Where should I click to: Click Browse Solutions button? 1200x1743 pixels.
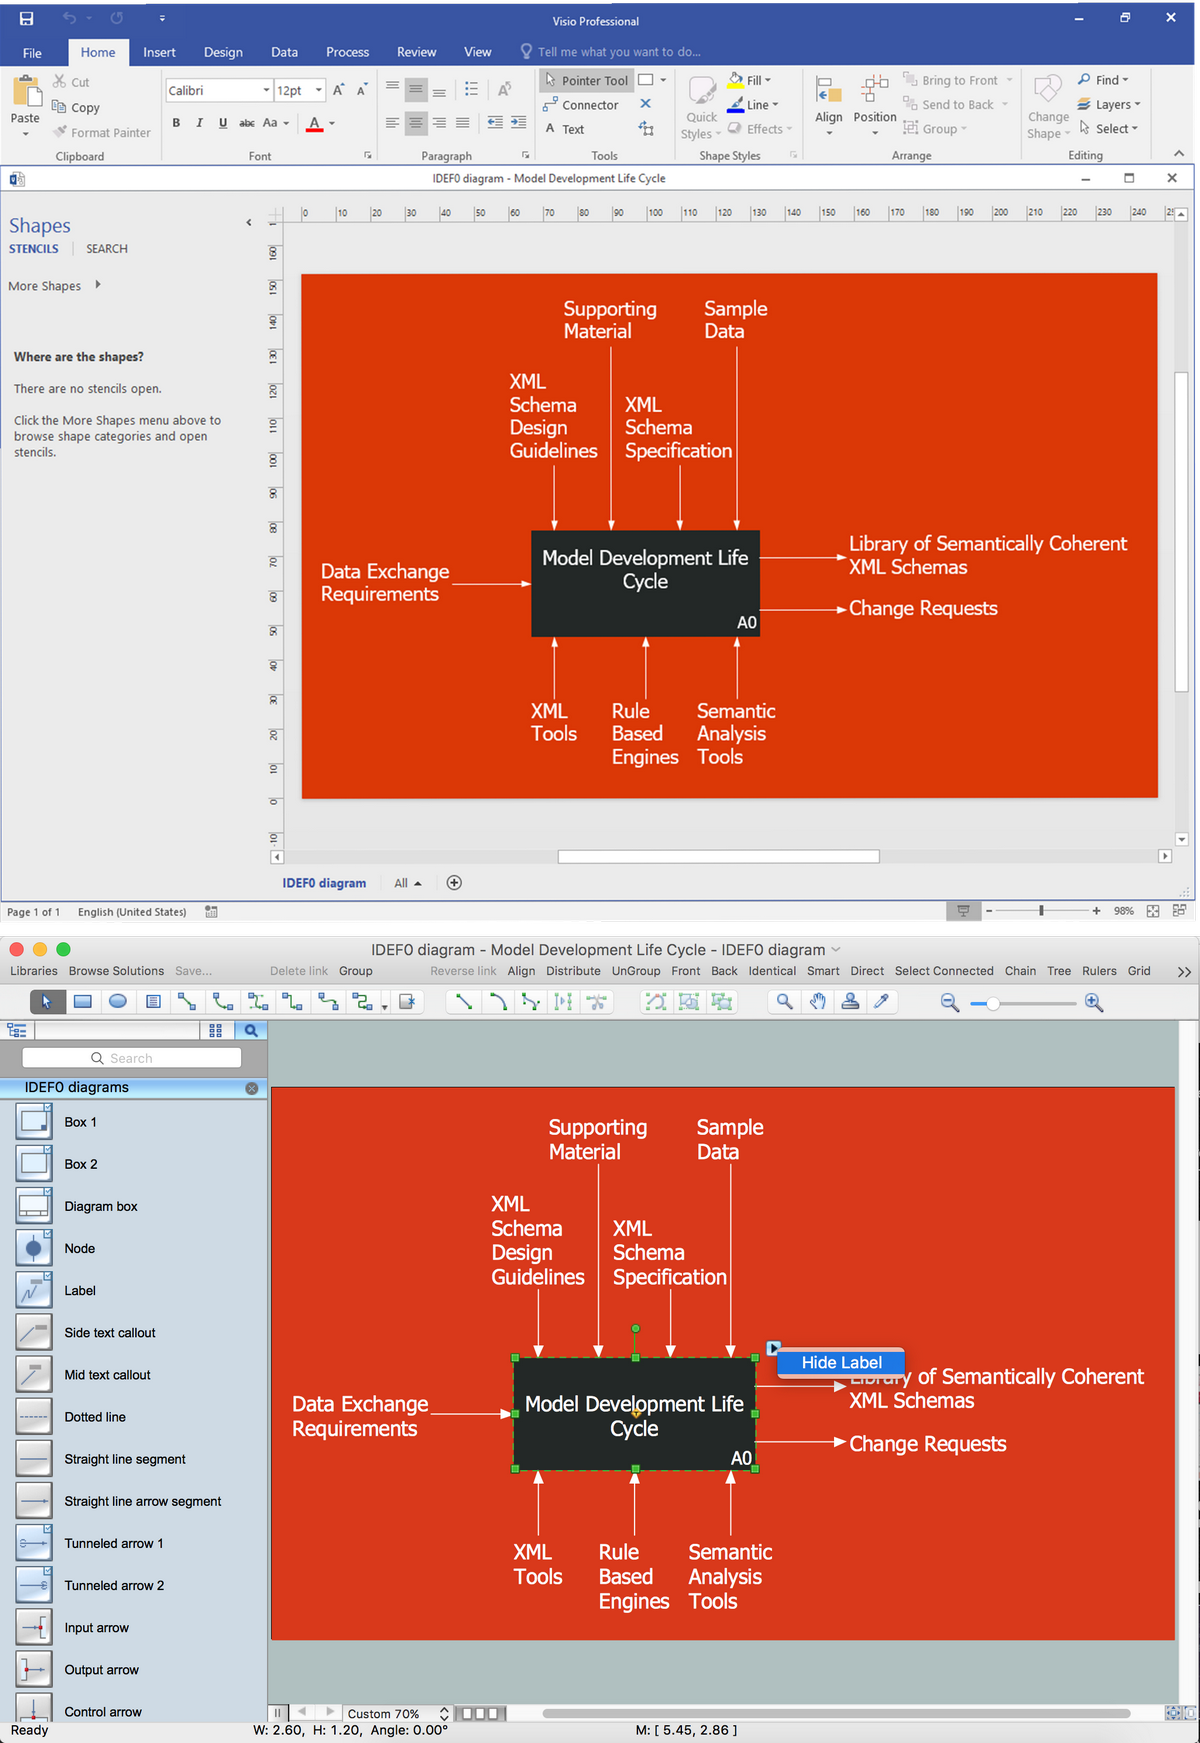[x=116, y=971]
